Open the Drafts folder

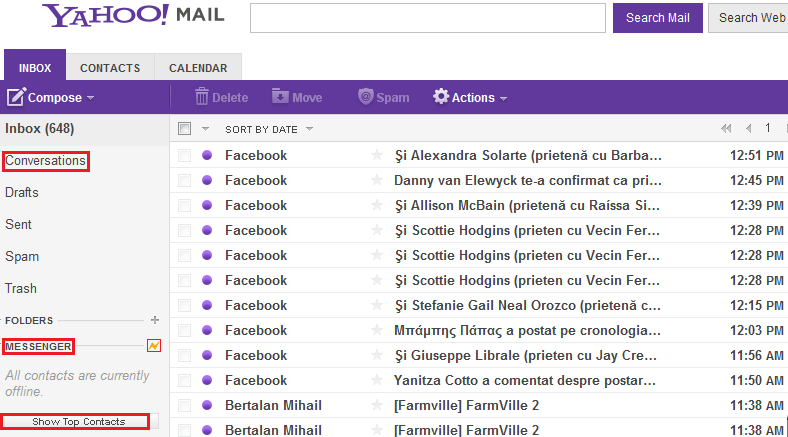click(22, 192)
